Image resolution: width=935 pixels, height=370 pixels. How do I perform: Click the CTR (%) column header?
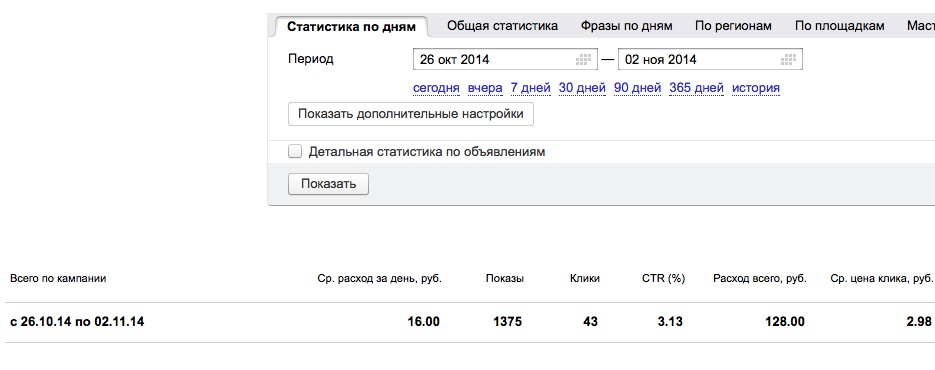[x=664, y=278]
